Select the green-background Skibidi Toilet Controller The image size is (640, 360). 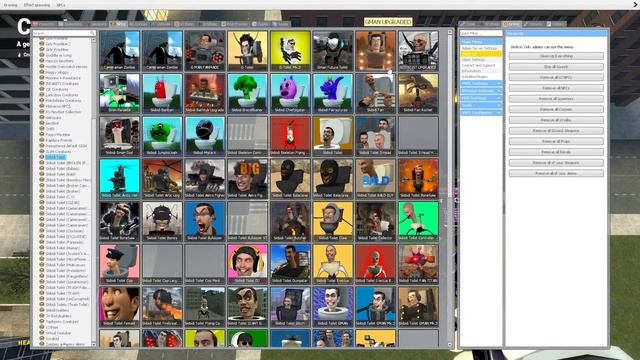[x=418, y=221]
